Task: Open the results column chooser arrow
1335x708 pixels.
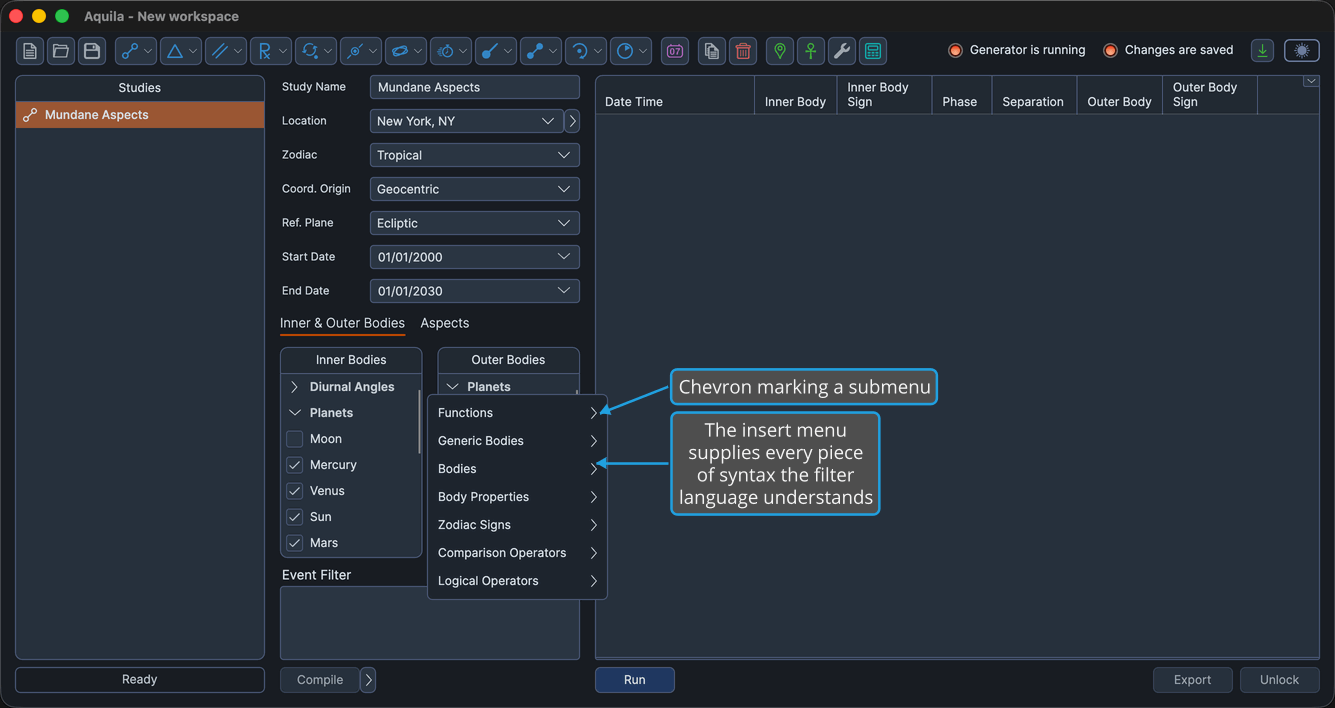Action: [x=1310, y=82]
